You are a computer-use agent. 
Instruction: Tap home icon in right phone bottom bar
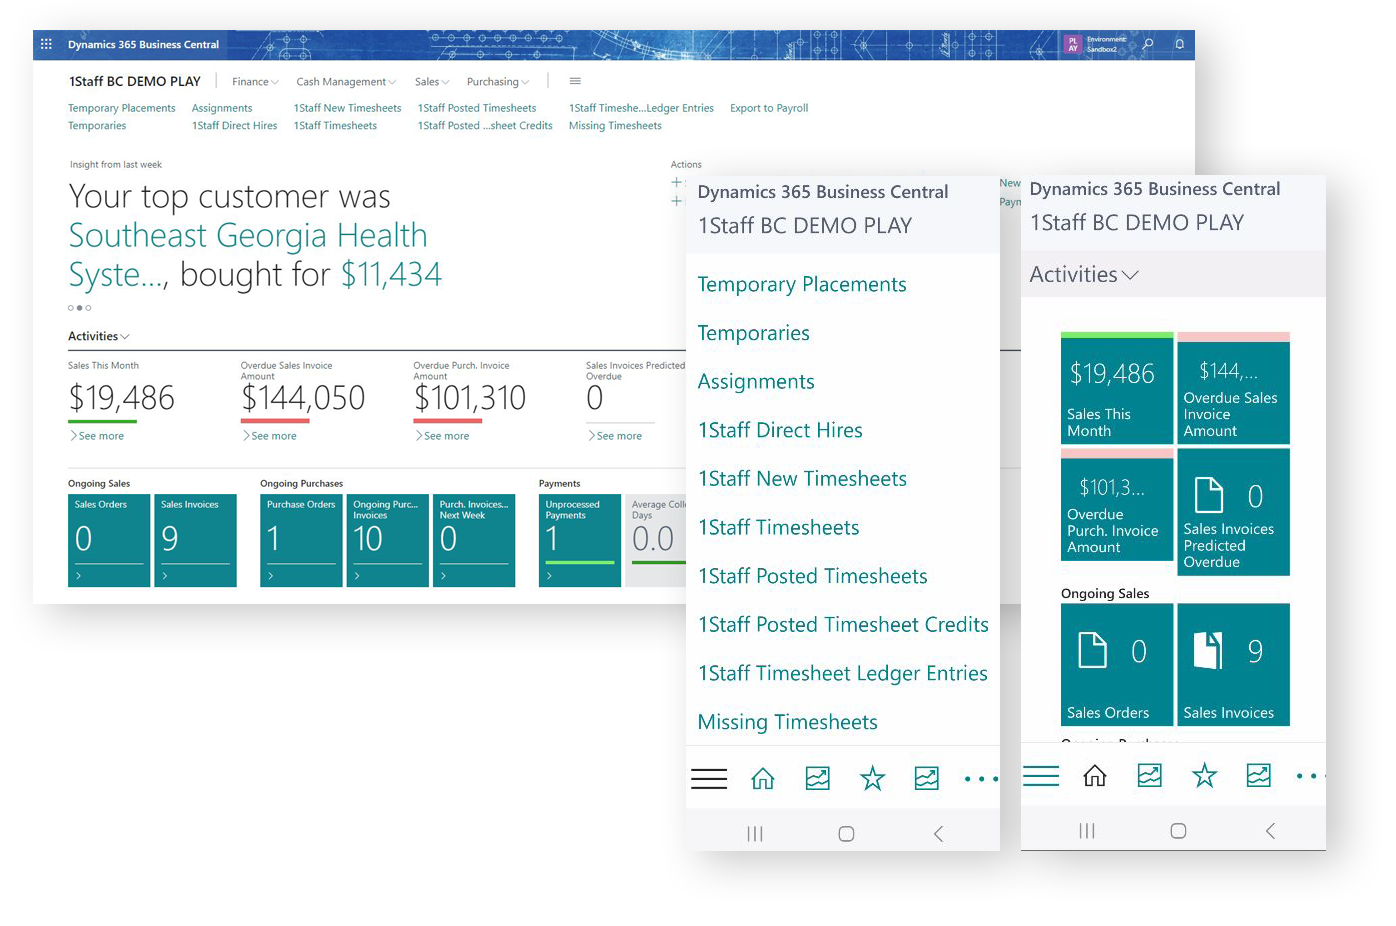1095,776
